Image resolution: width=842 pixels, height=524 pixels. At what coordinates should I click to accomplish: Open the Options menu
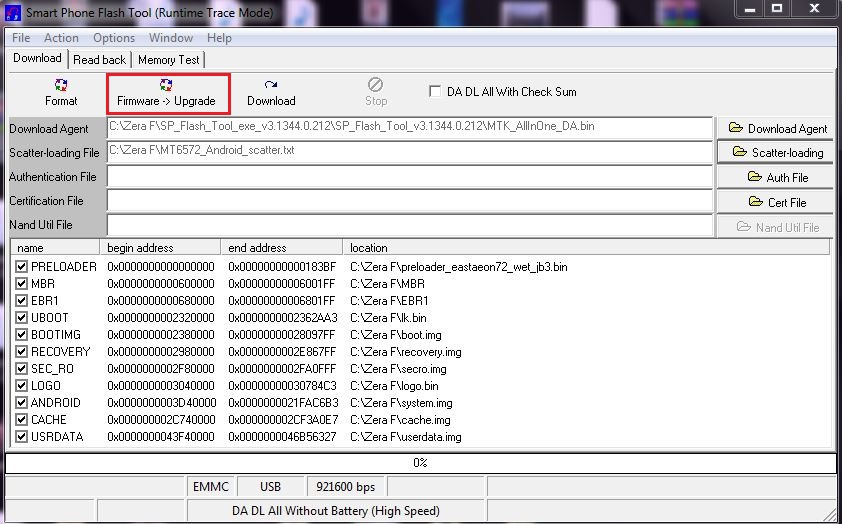click(114, 38)
